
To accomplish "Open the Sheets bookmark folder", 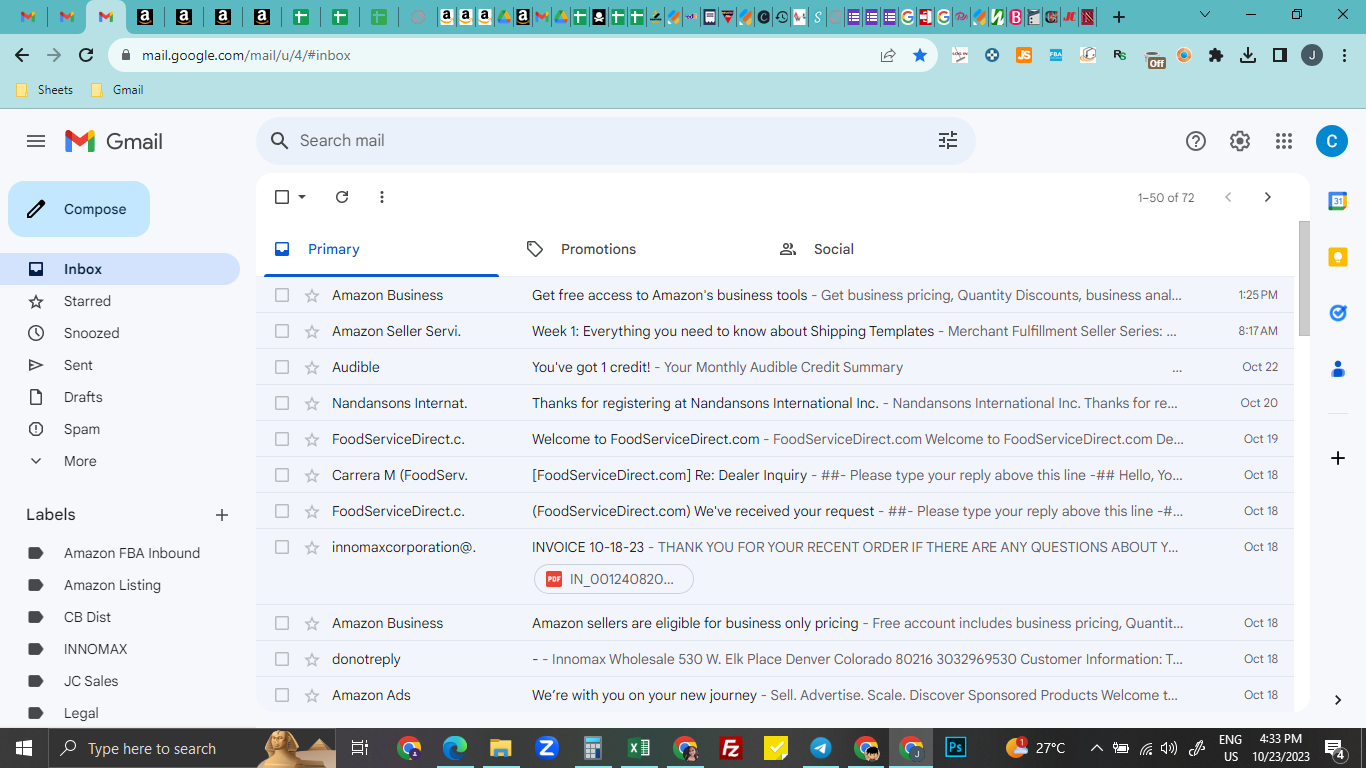I will pos(45,90).
